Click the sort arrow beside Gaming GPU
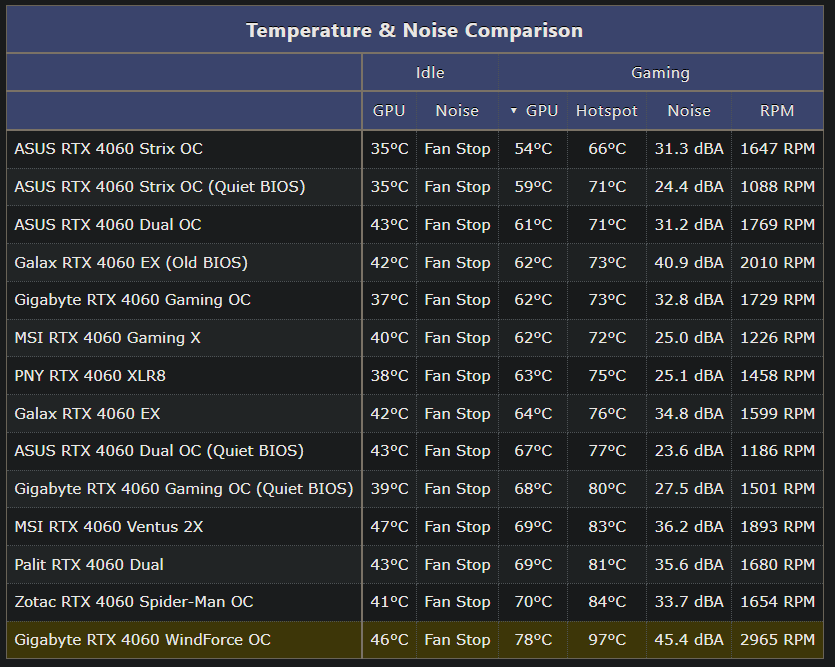Screen dimensions: 835x667 click(x=513, y=111)
